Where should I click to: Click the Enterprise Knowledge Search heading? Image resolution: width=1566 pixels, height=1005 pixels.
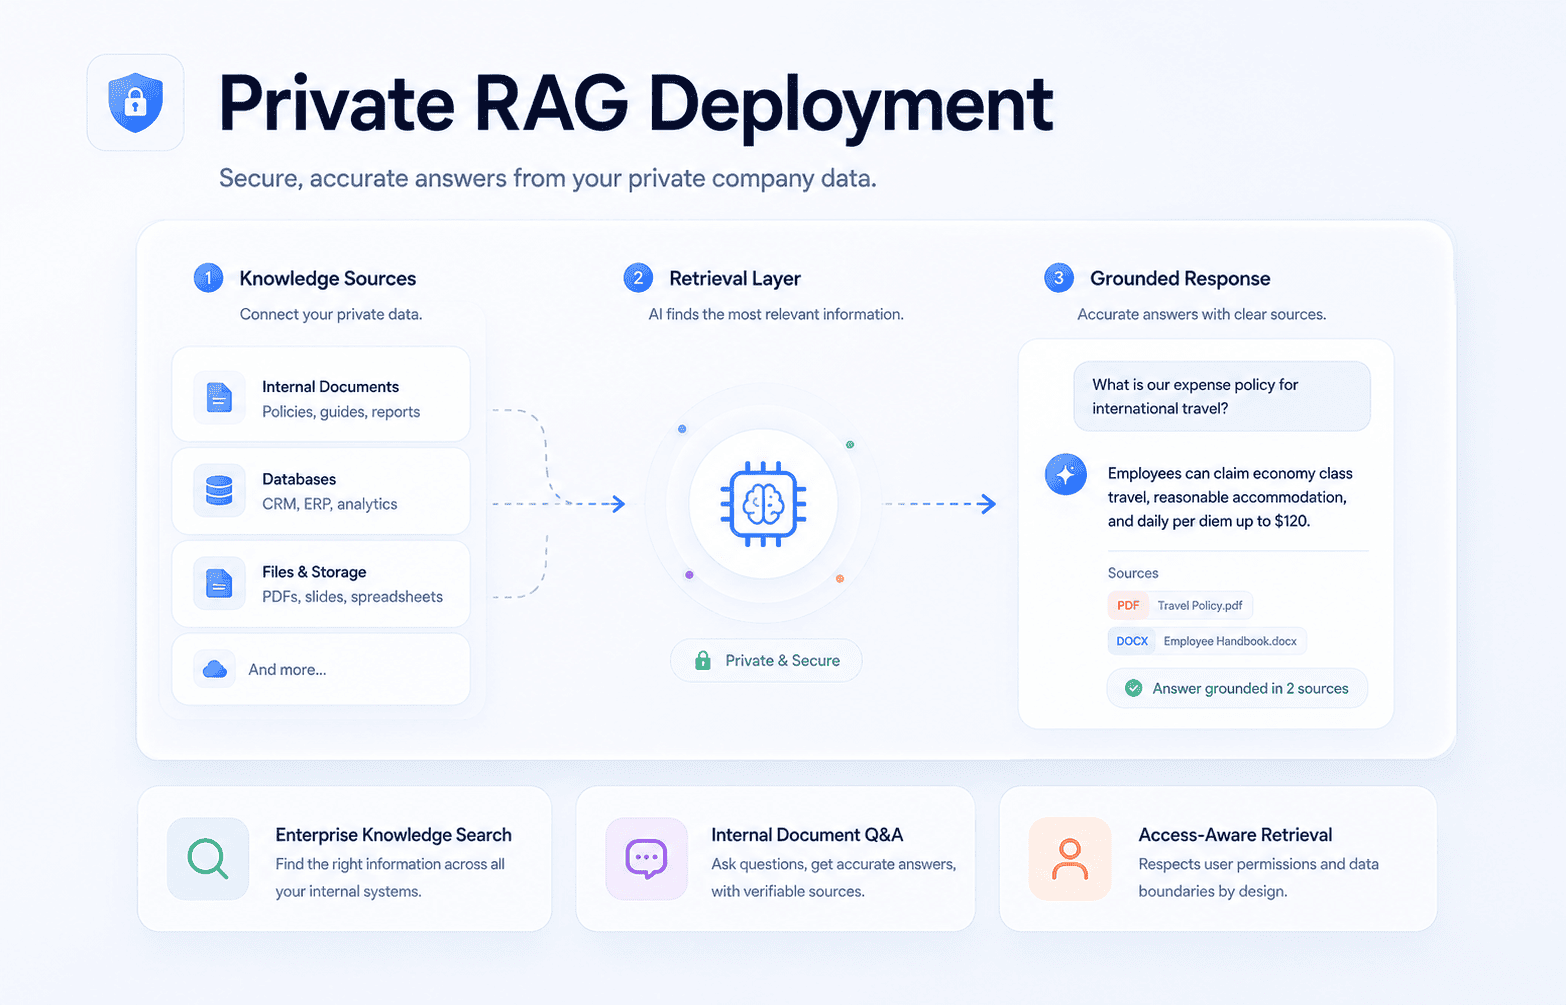tap(393, 834)
